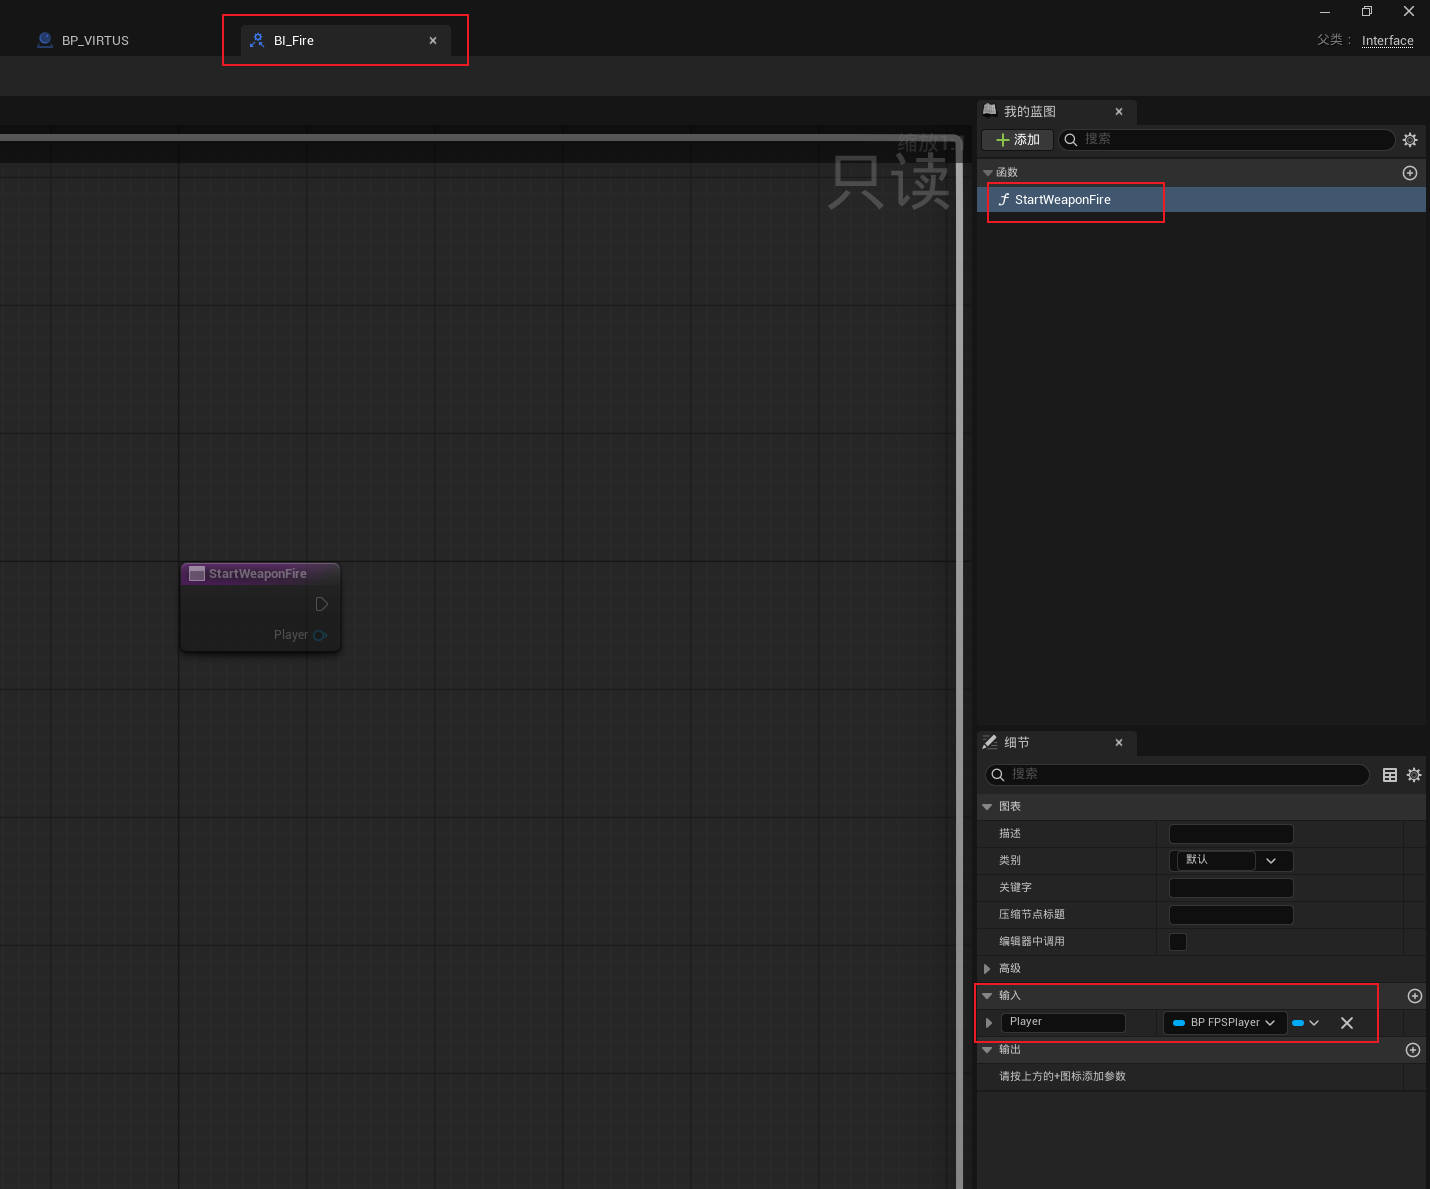The height and width of the screenshot is (1189, 1430).
Task: Click the execution pin on StartWeaponFire node
Action: pos(321,604)
